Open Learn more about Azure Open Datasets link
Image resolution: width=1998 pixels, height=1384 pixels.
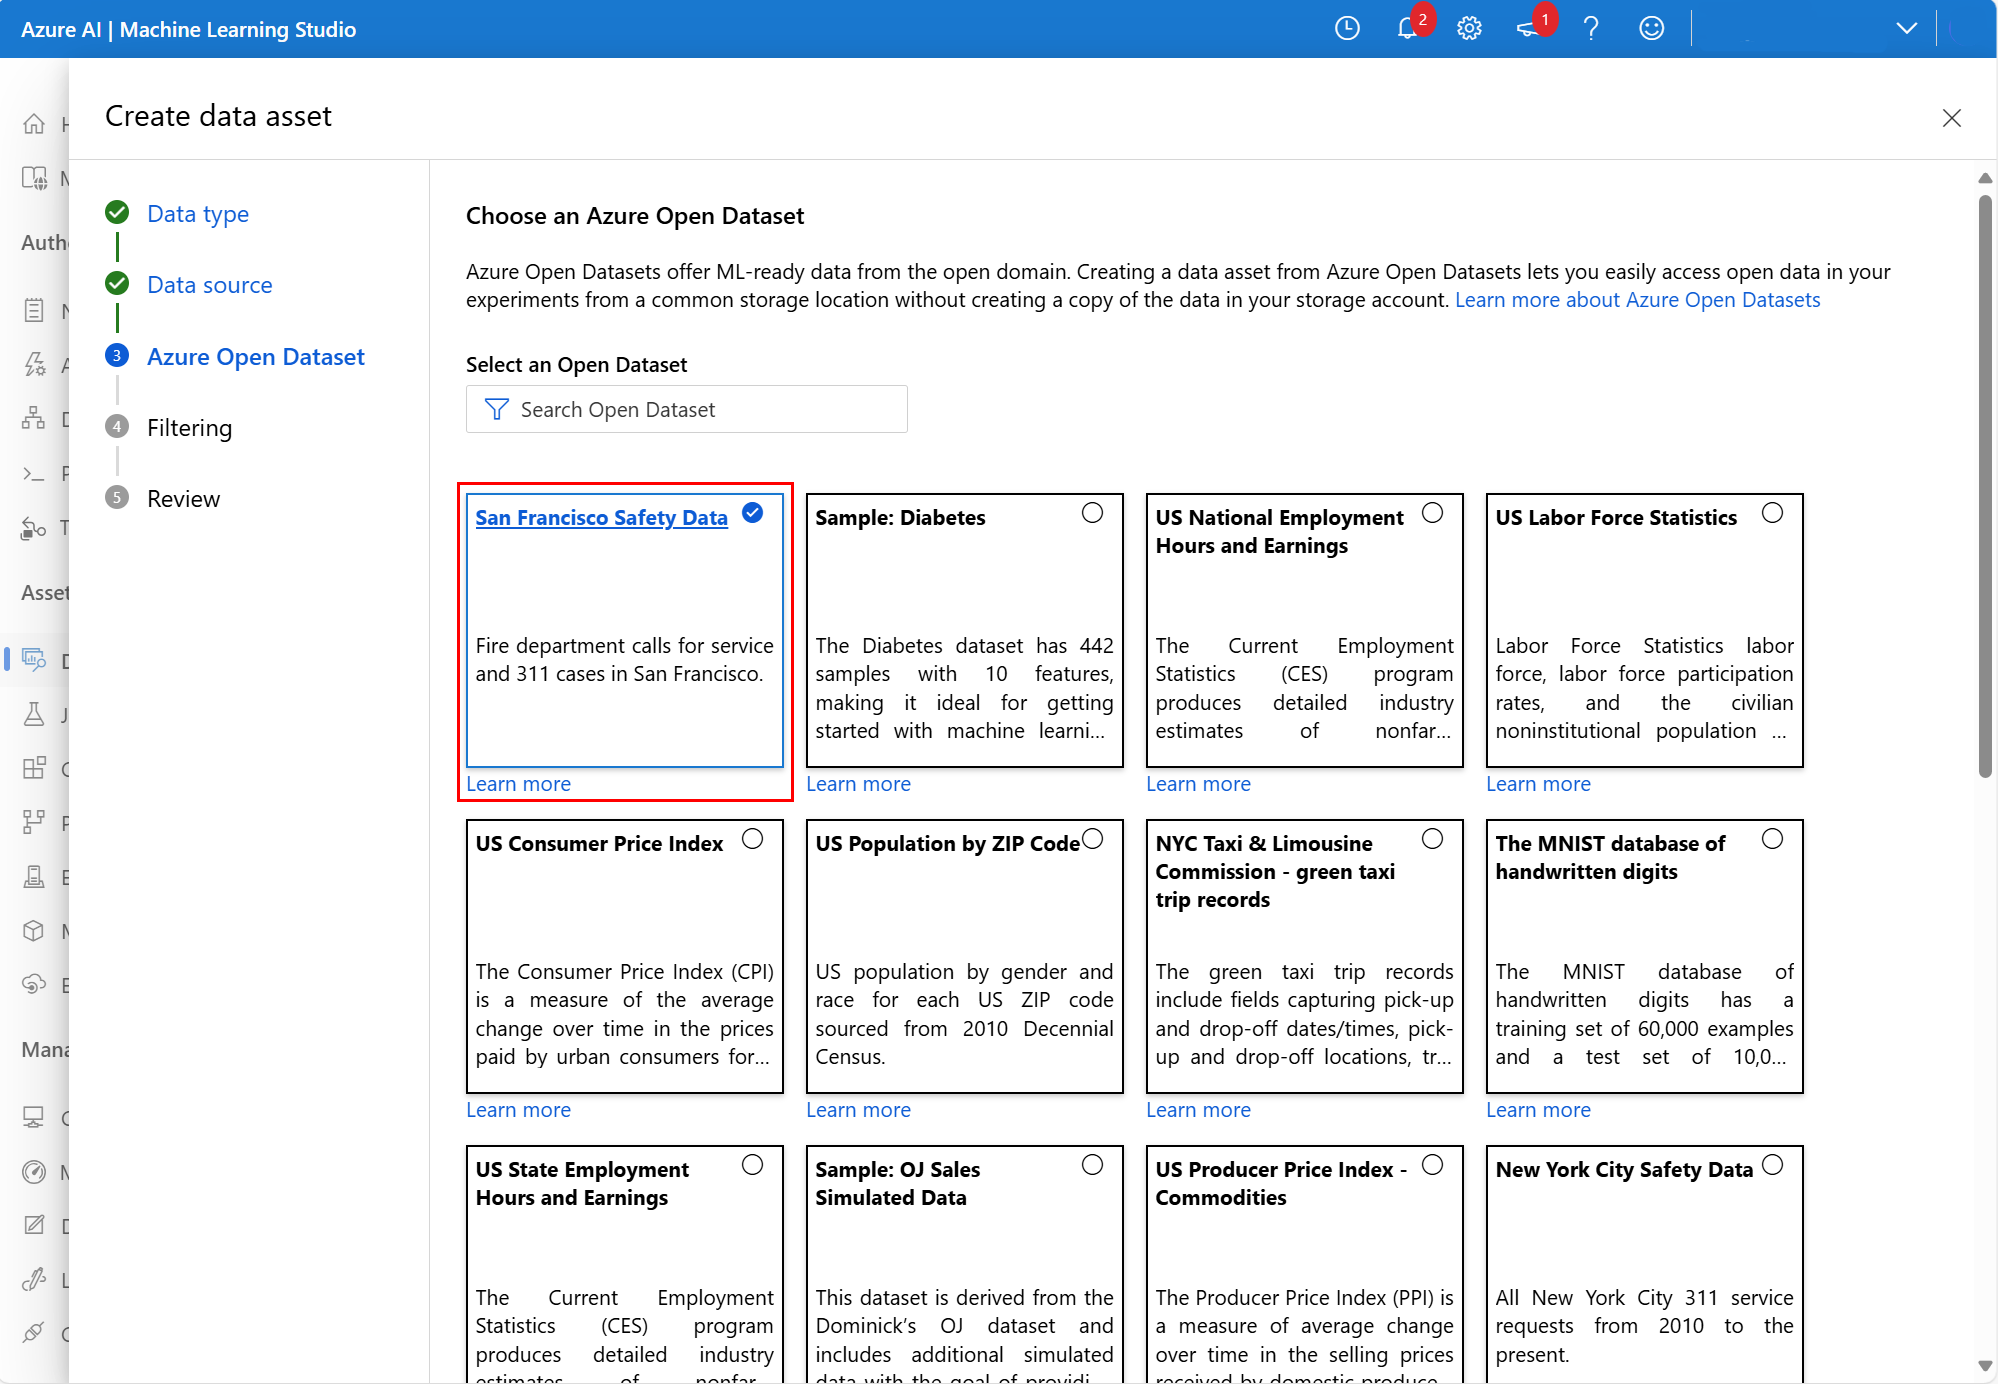click(1637, 300)
